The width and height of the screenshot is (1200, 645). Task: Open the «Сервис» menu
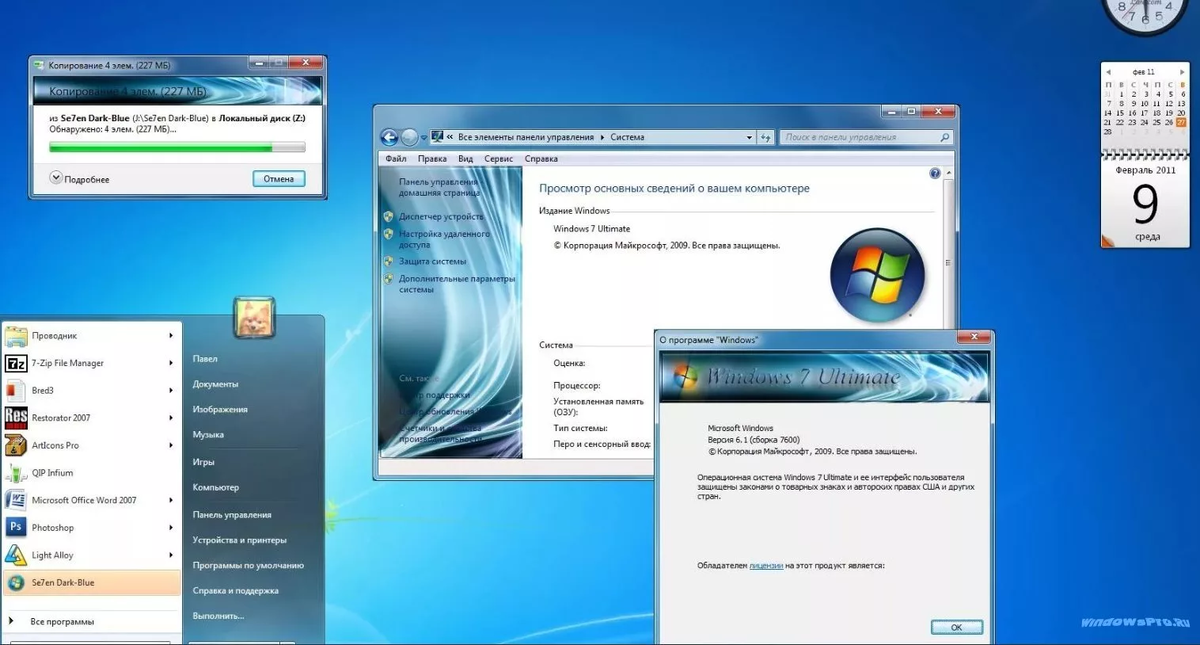click(499, 158)
